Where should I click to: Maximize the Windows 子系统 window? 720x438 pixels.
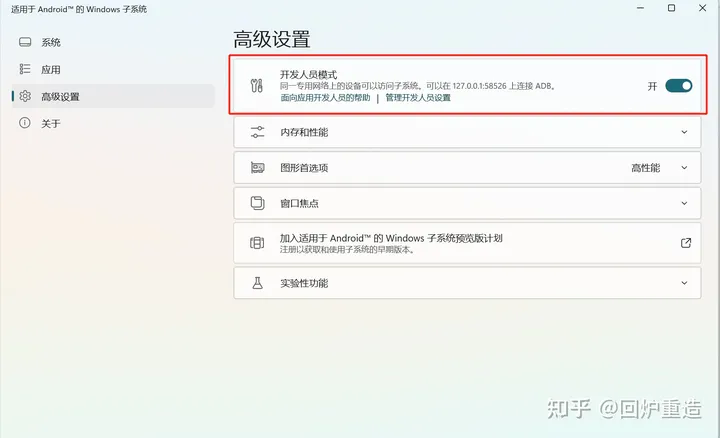(x=671, y=8)
